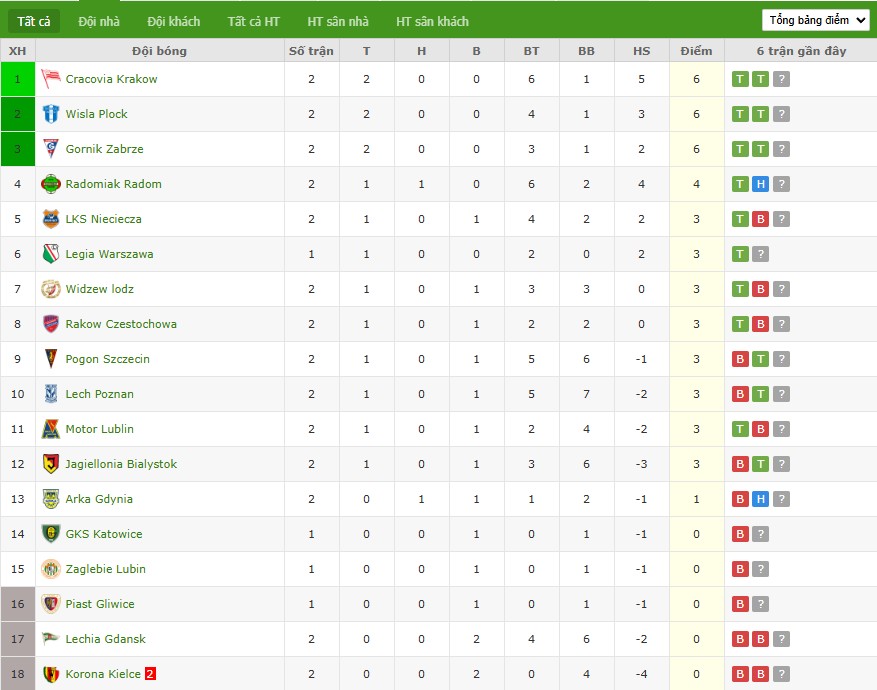Image resolution: width=877 pixels, height=690 pixels.
Task: Click first red B badge in Lechia Gdansk row
Action: (740, 639)
